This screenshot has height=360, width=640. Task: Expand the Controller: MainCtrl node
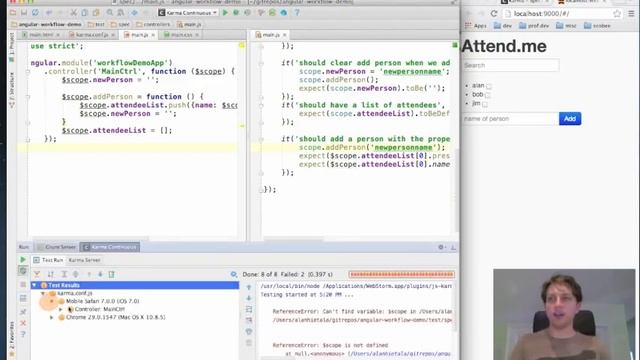pyautogui.click(x=61, y=309)
